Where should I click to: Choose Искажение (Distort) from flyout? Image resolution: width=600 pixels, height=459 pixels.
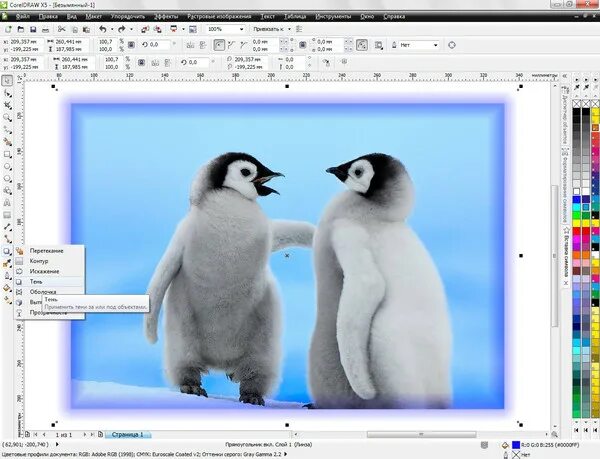click(49, 272)
